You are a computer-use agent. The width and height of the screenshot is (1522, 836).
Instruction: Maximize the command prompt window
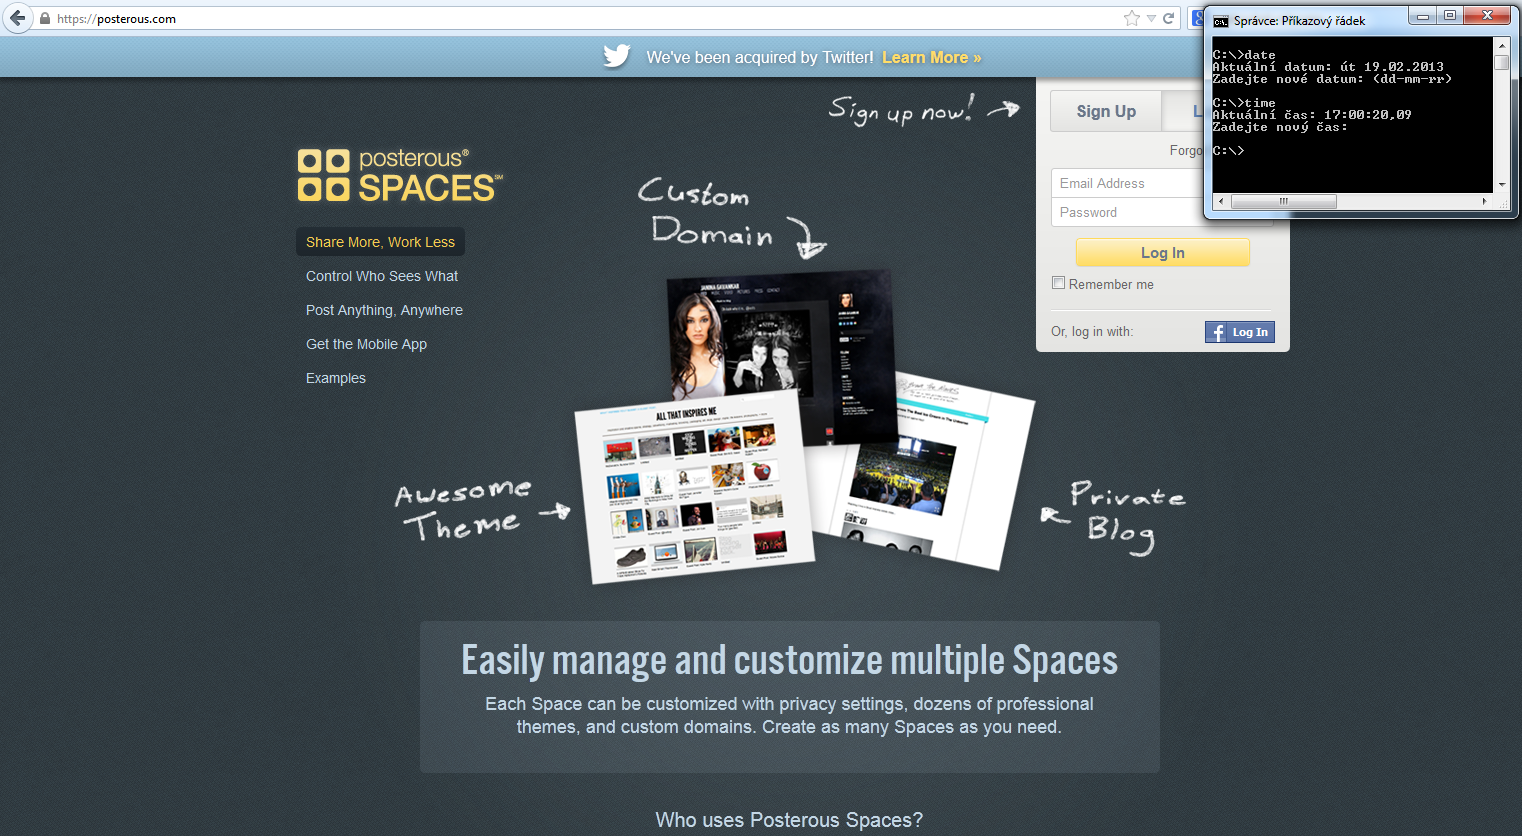tap(1450, 16)
